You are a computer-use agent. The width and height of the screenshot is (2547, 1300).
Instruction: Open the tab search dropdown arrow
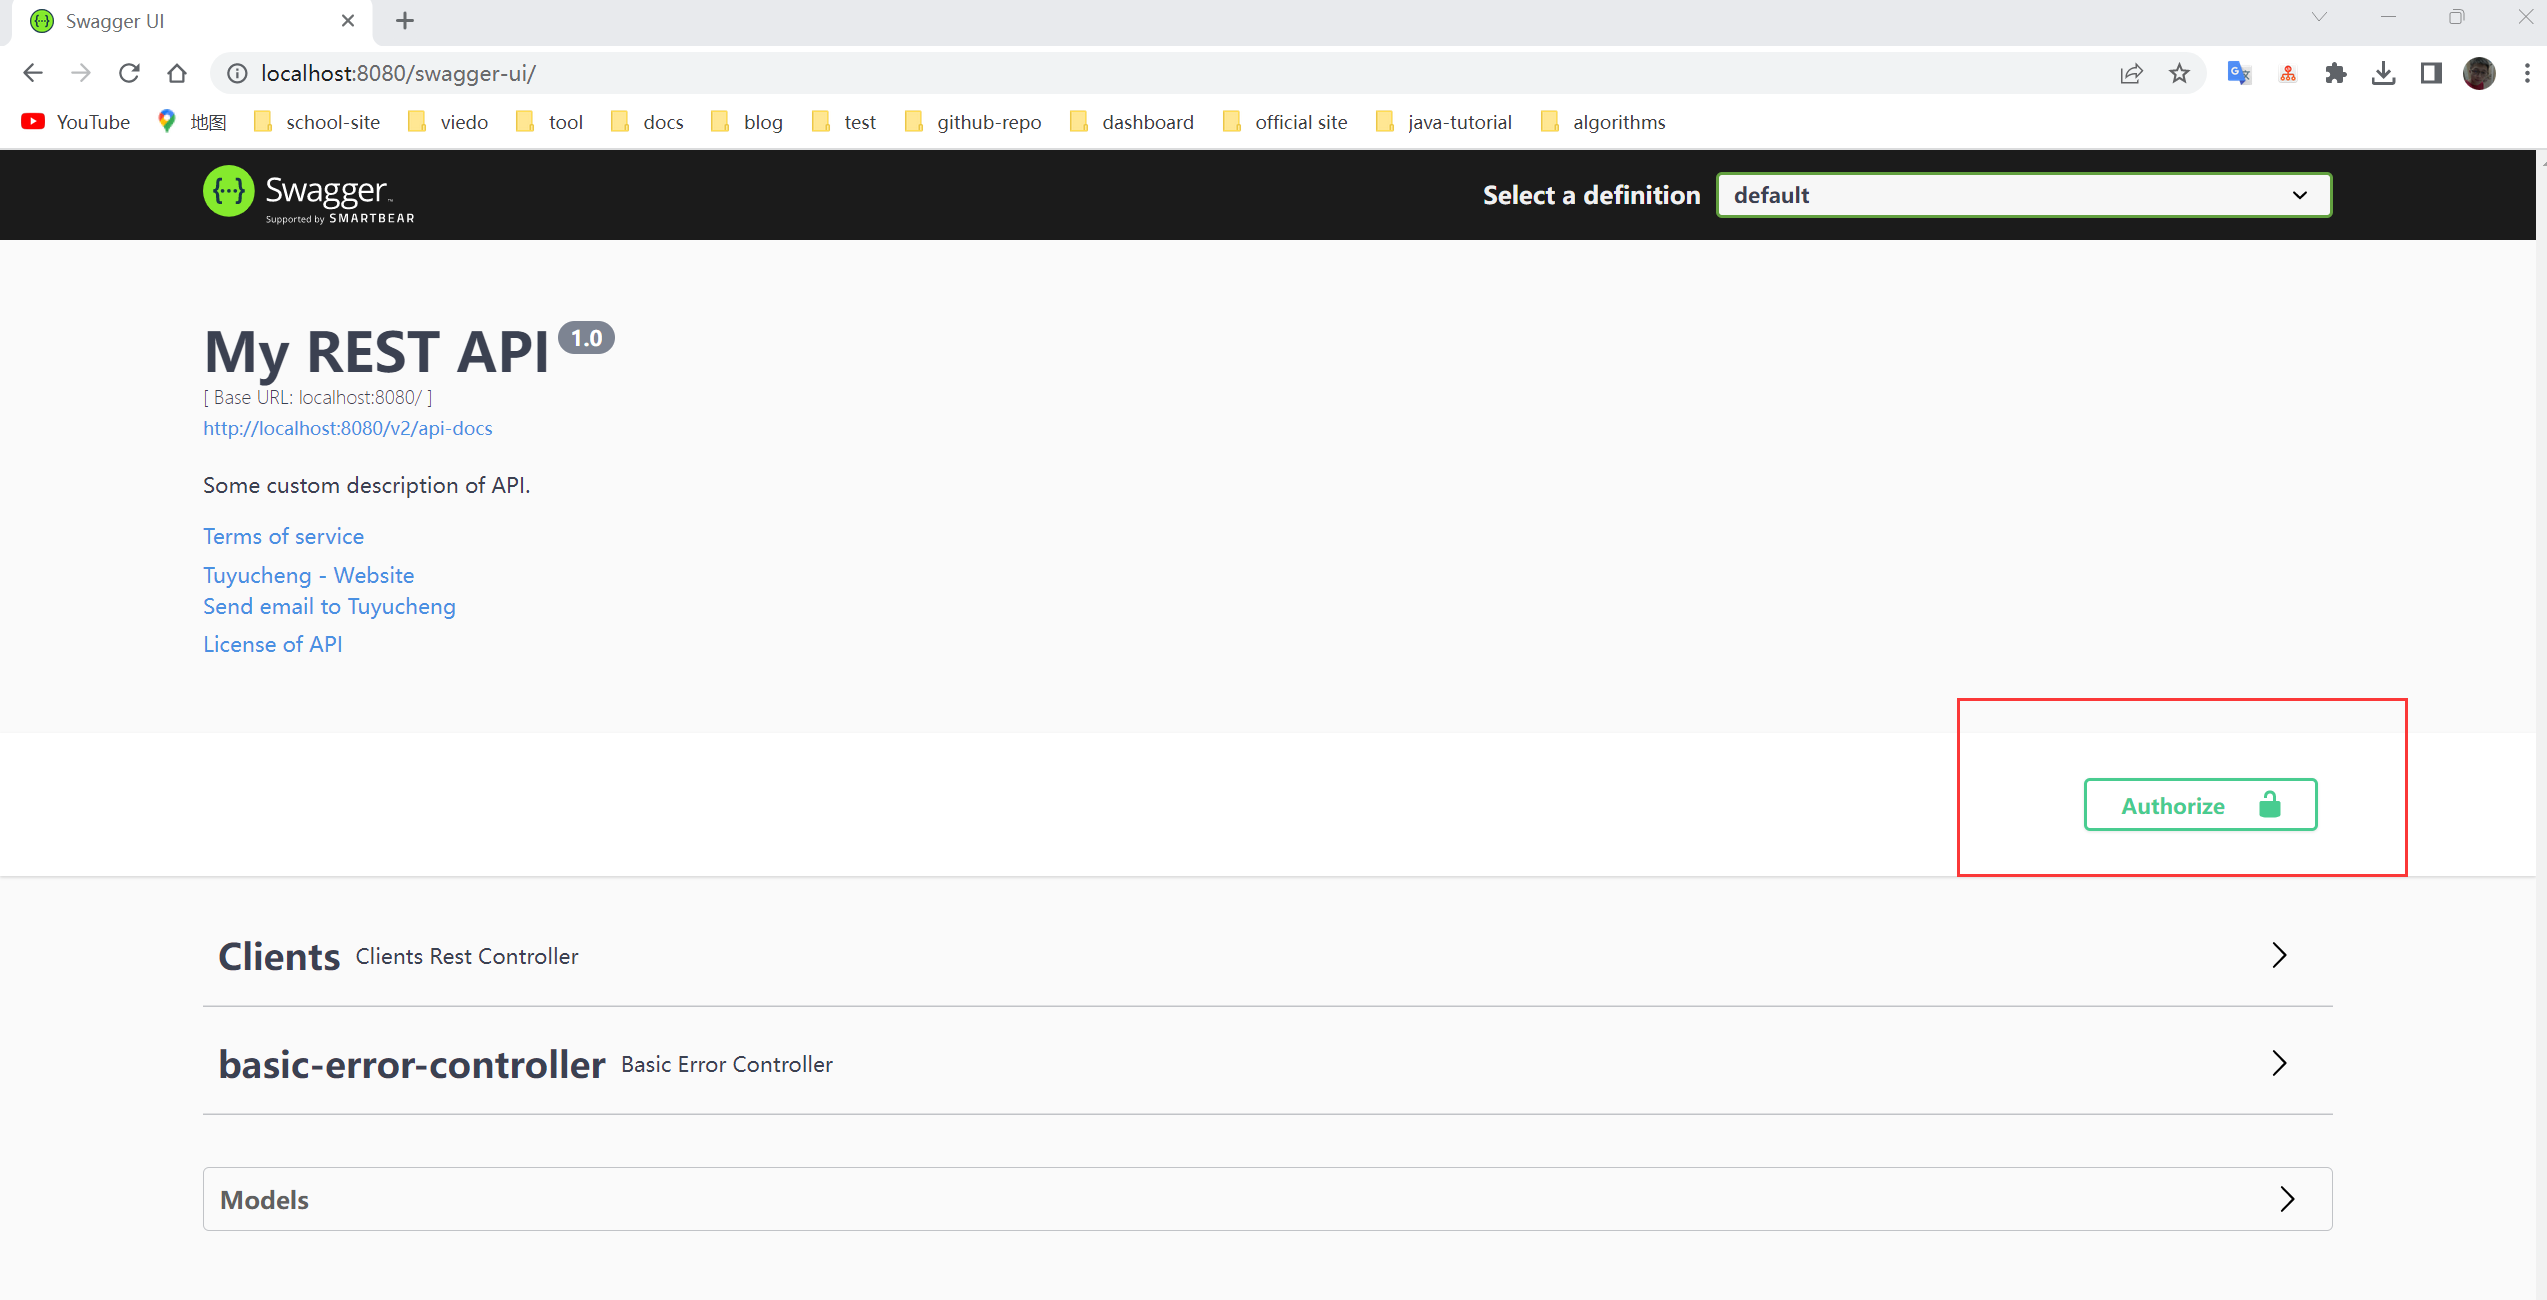point(2319,17)
